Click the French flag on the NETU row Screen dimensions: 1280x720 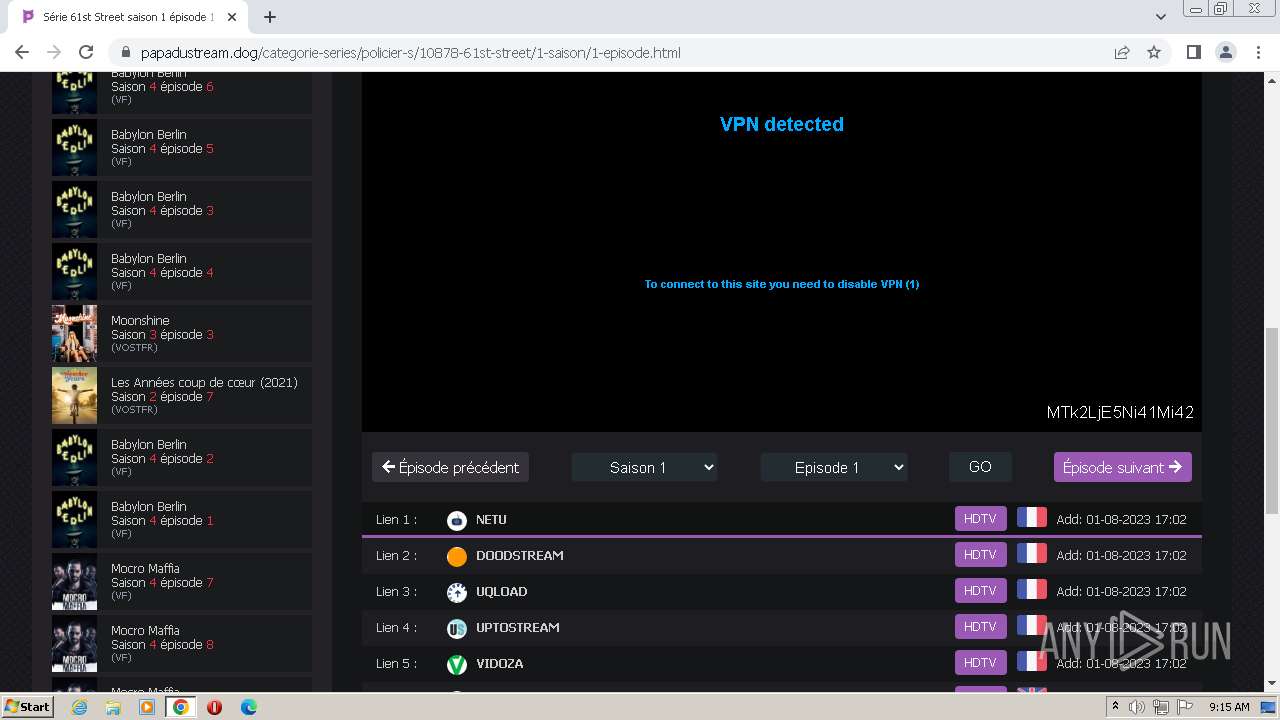[1032, 518]
